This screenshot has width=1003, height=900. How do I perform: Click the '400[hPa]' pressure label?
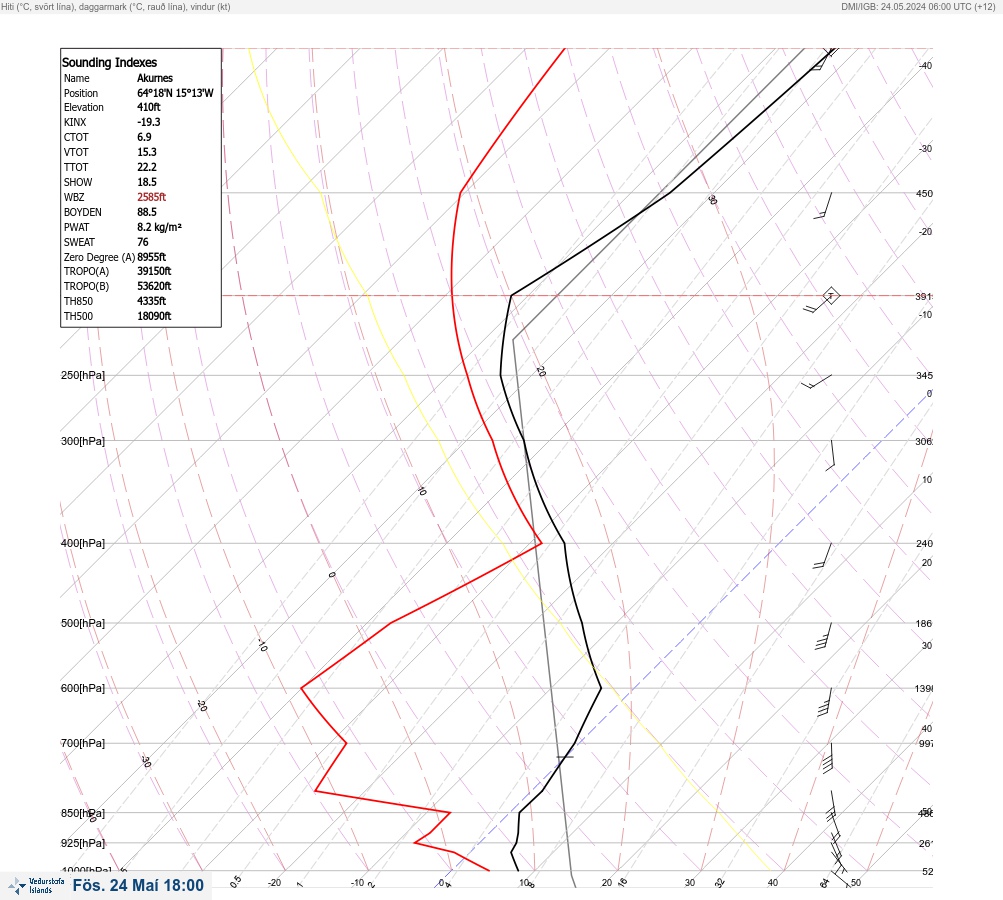[x=83, y=543]
